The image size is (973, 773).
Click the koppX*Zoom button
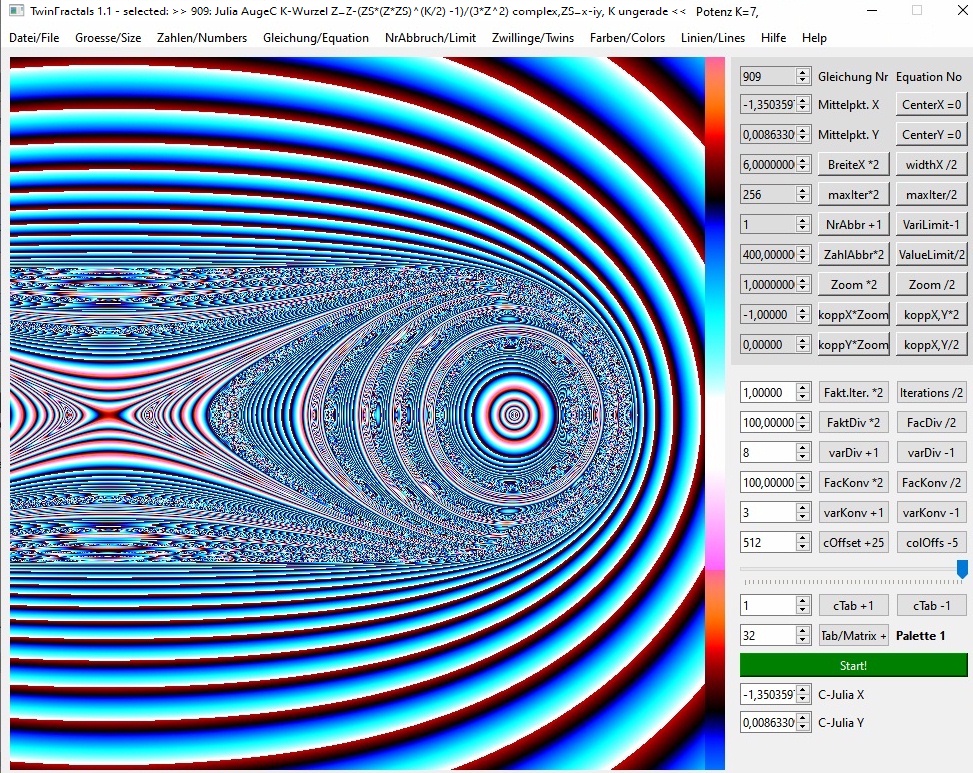853,315
